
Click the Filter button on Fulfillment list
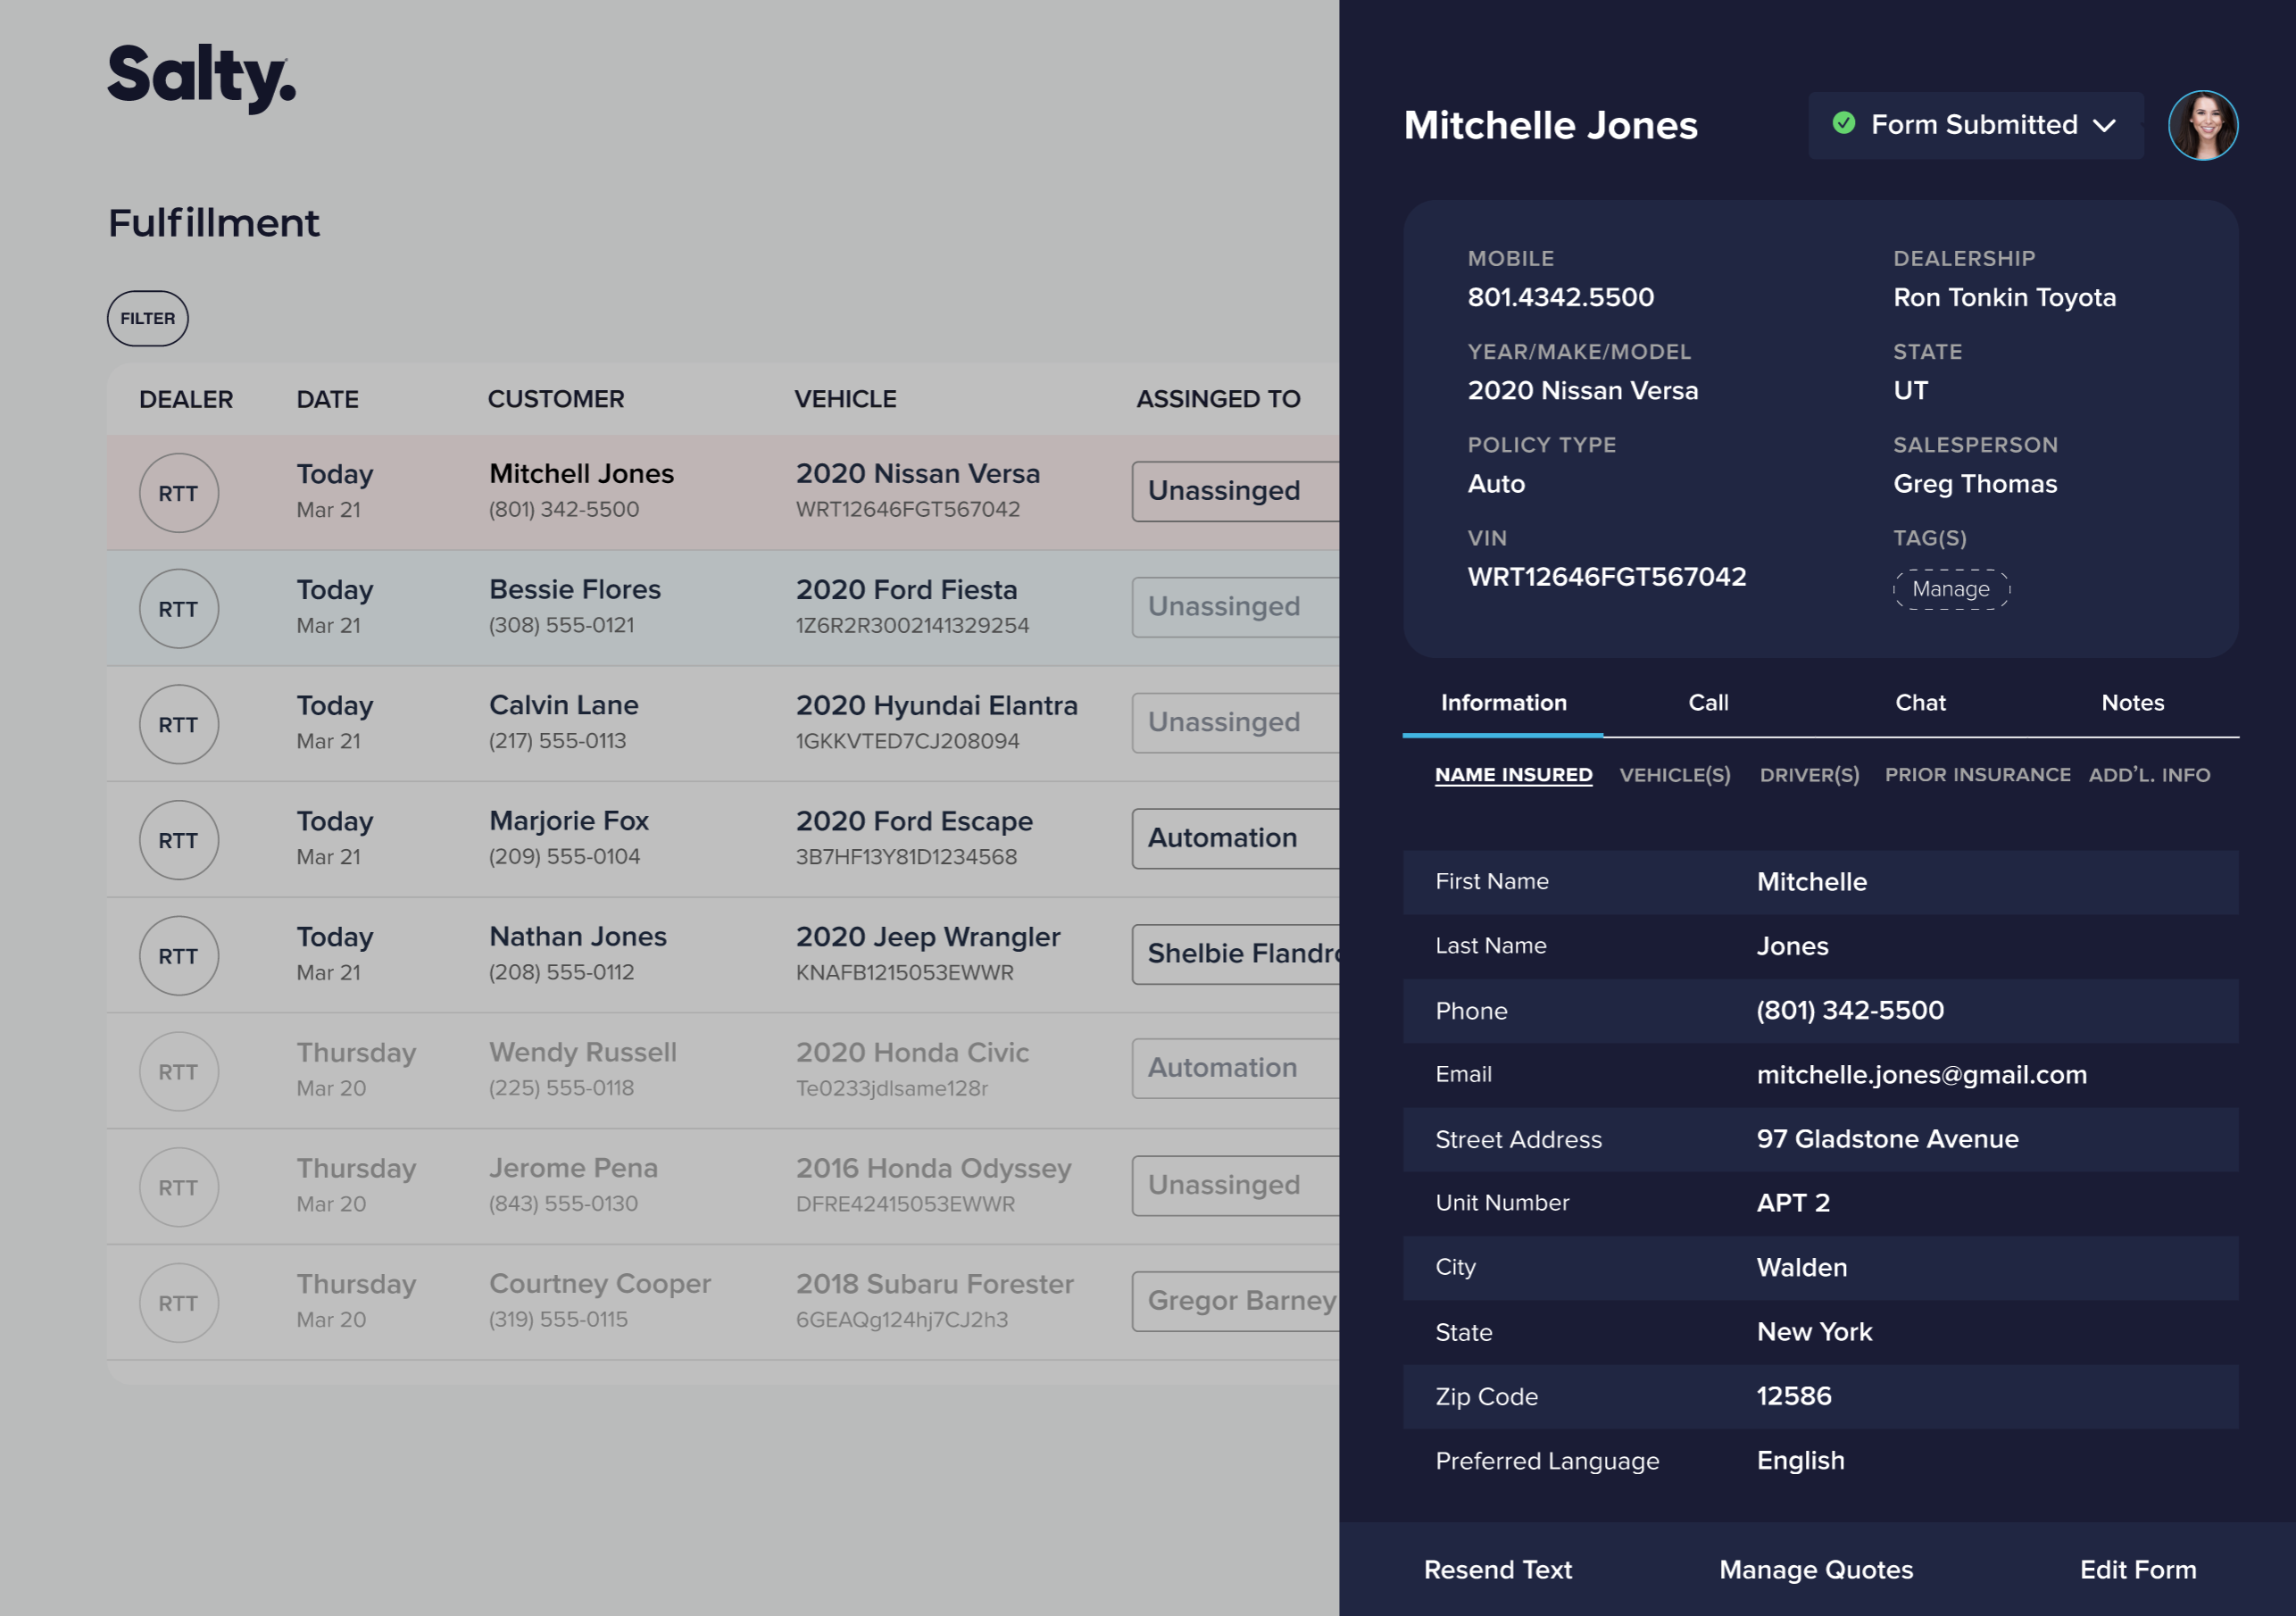click(x=147, y=319)
